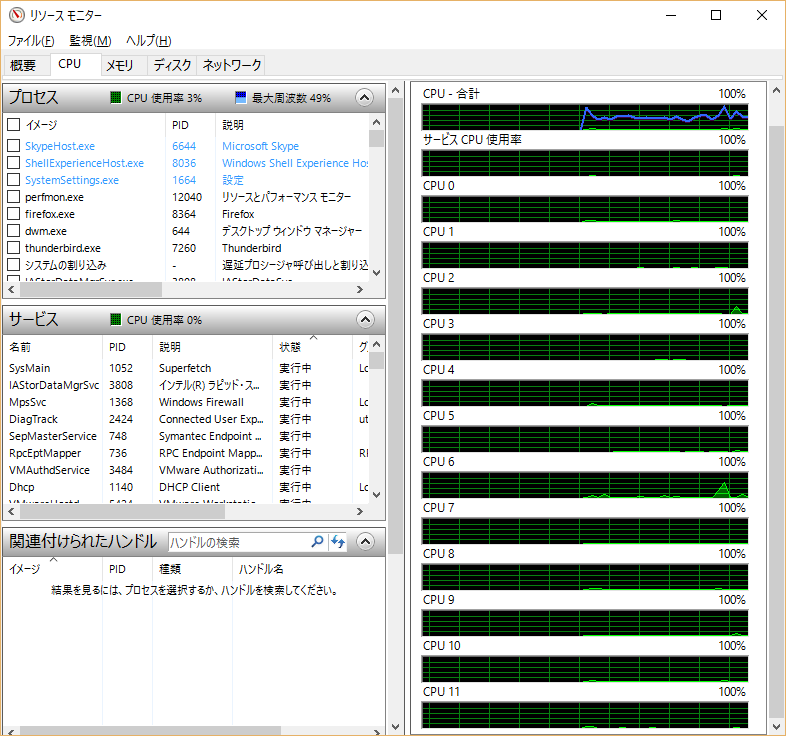Open the 監視(M) menu
Viewport: 786px width, 736px height.
[90, 41]
